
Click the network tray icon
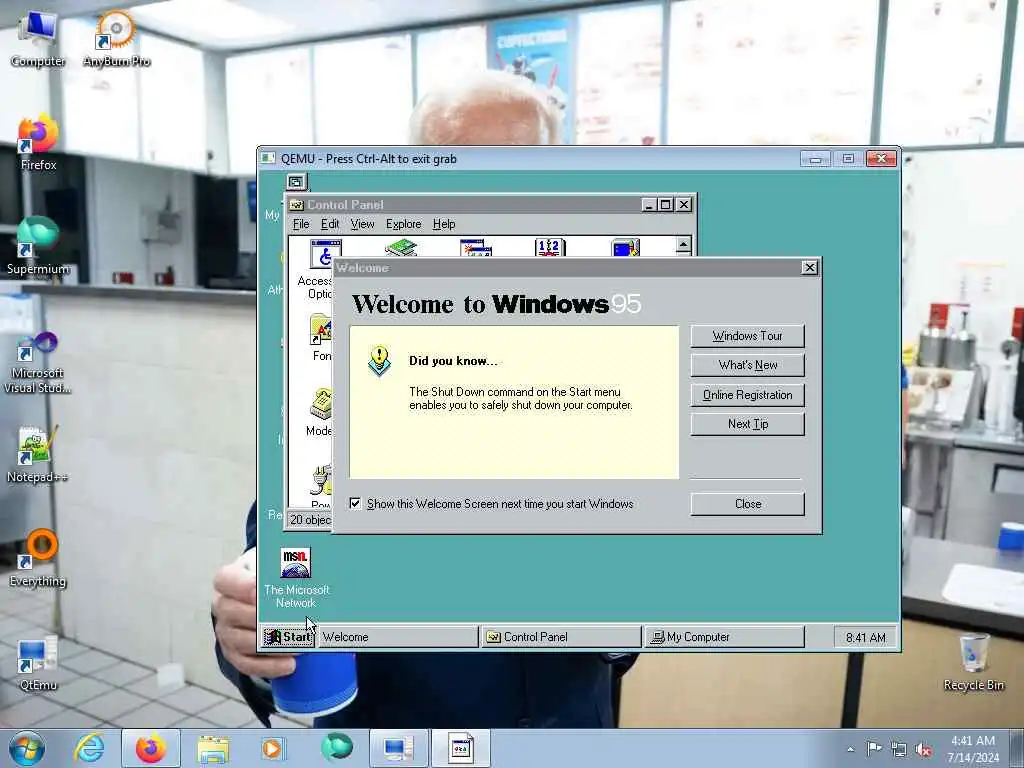coord(899,750)
